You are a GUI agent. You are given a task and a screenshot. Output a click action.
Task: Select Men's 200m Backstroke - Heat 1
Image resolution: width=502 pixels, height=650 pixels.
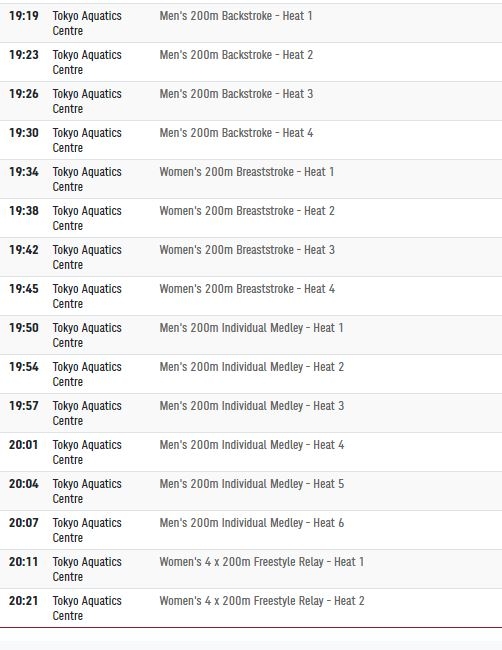point(236,16)
